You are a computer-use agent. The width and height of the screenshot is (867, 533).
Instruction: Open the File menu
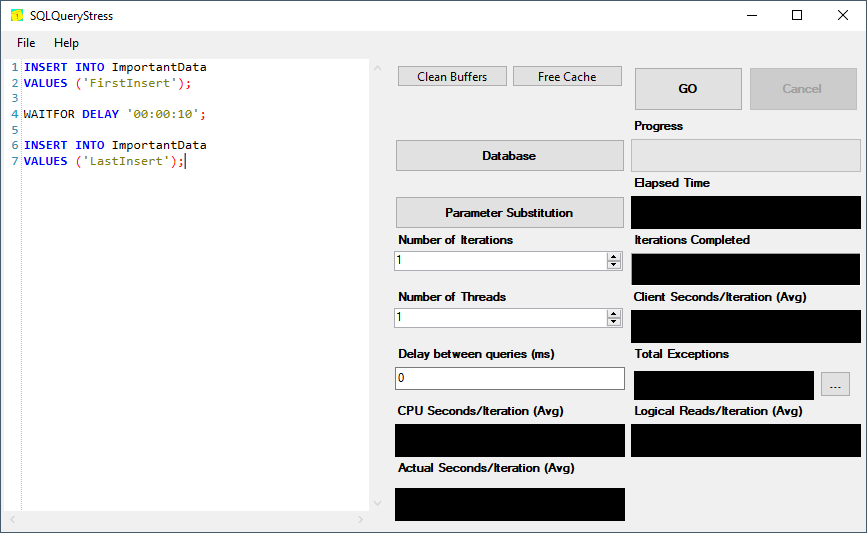point(26,43)
